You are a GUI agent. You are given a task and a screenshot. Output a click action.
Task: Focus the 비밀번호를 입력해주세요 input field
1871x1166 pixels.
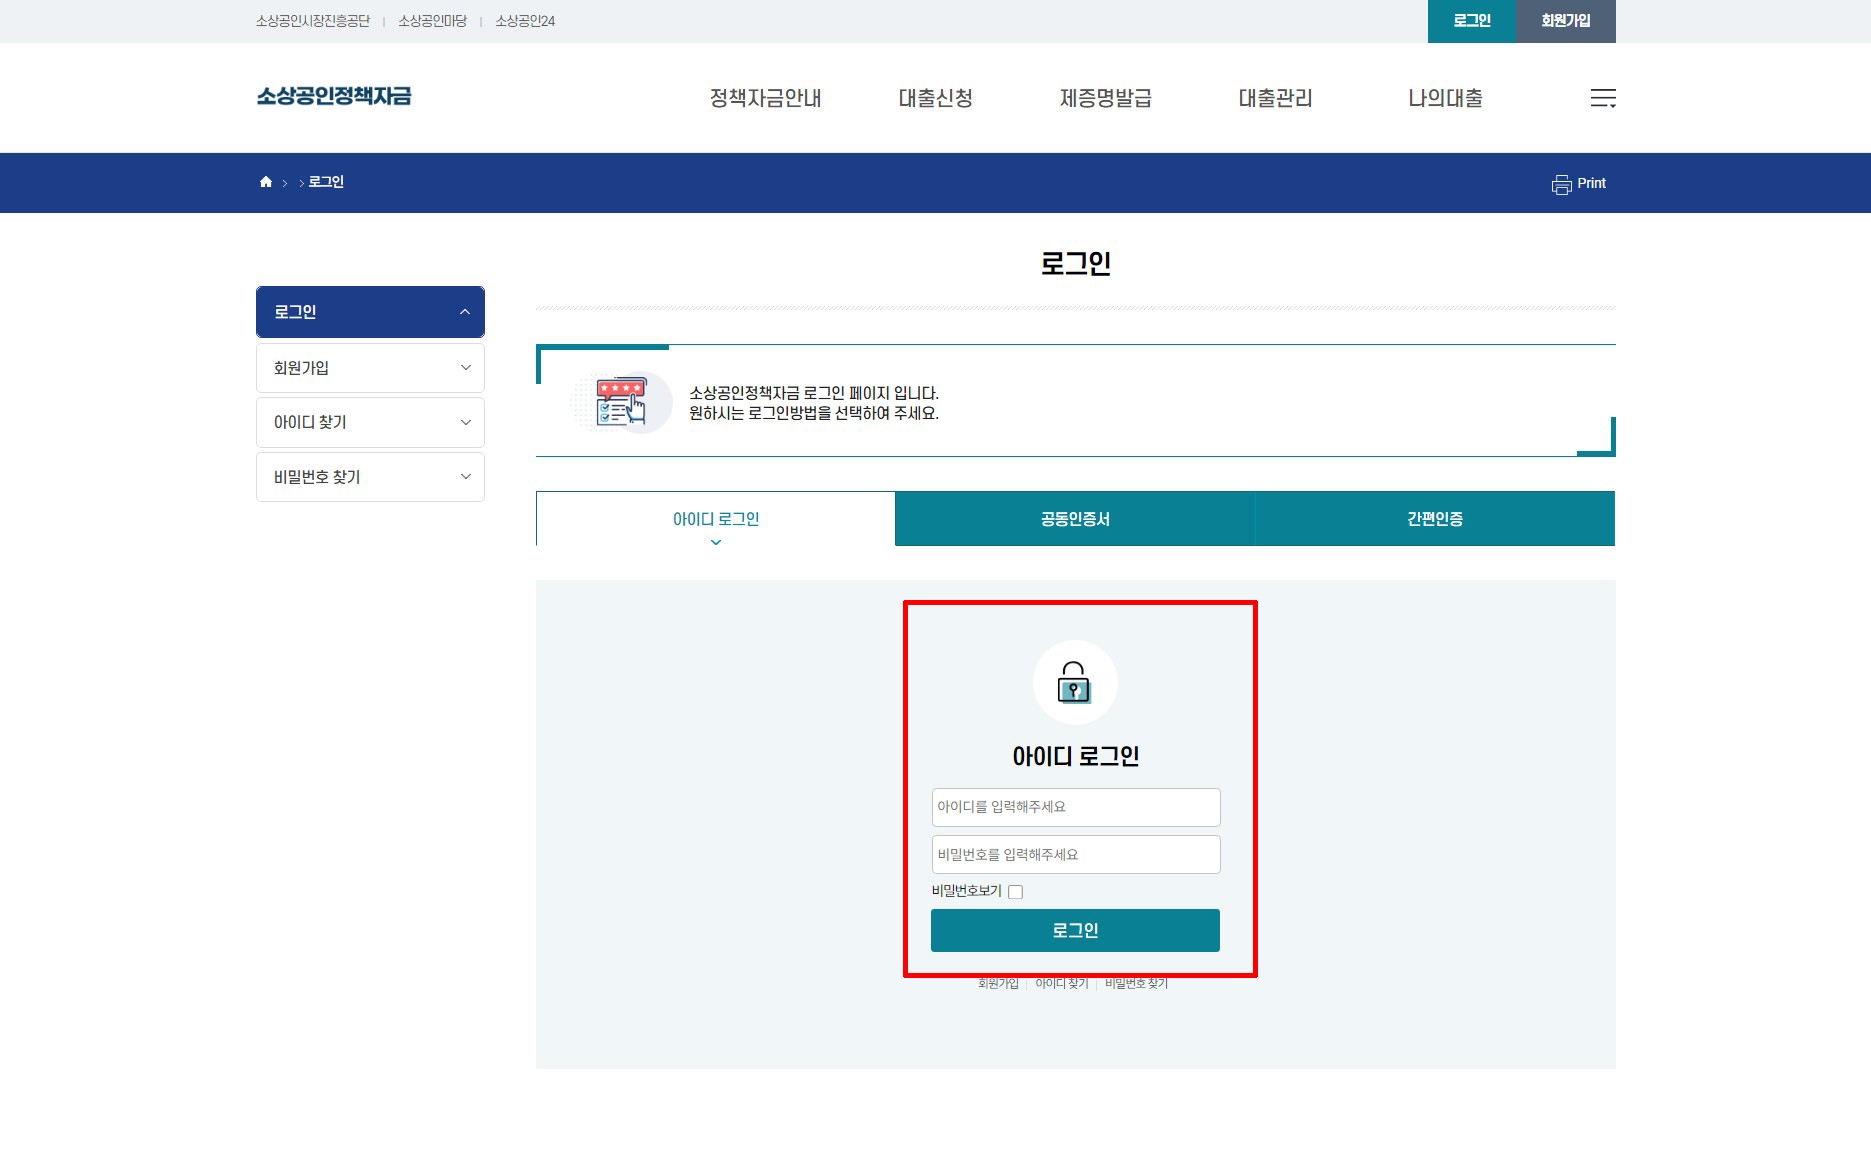[1076, 855]
